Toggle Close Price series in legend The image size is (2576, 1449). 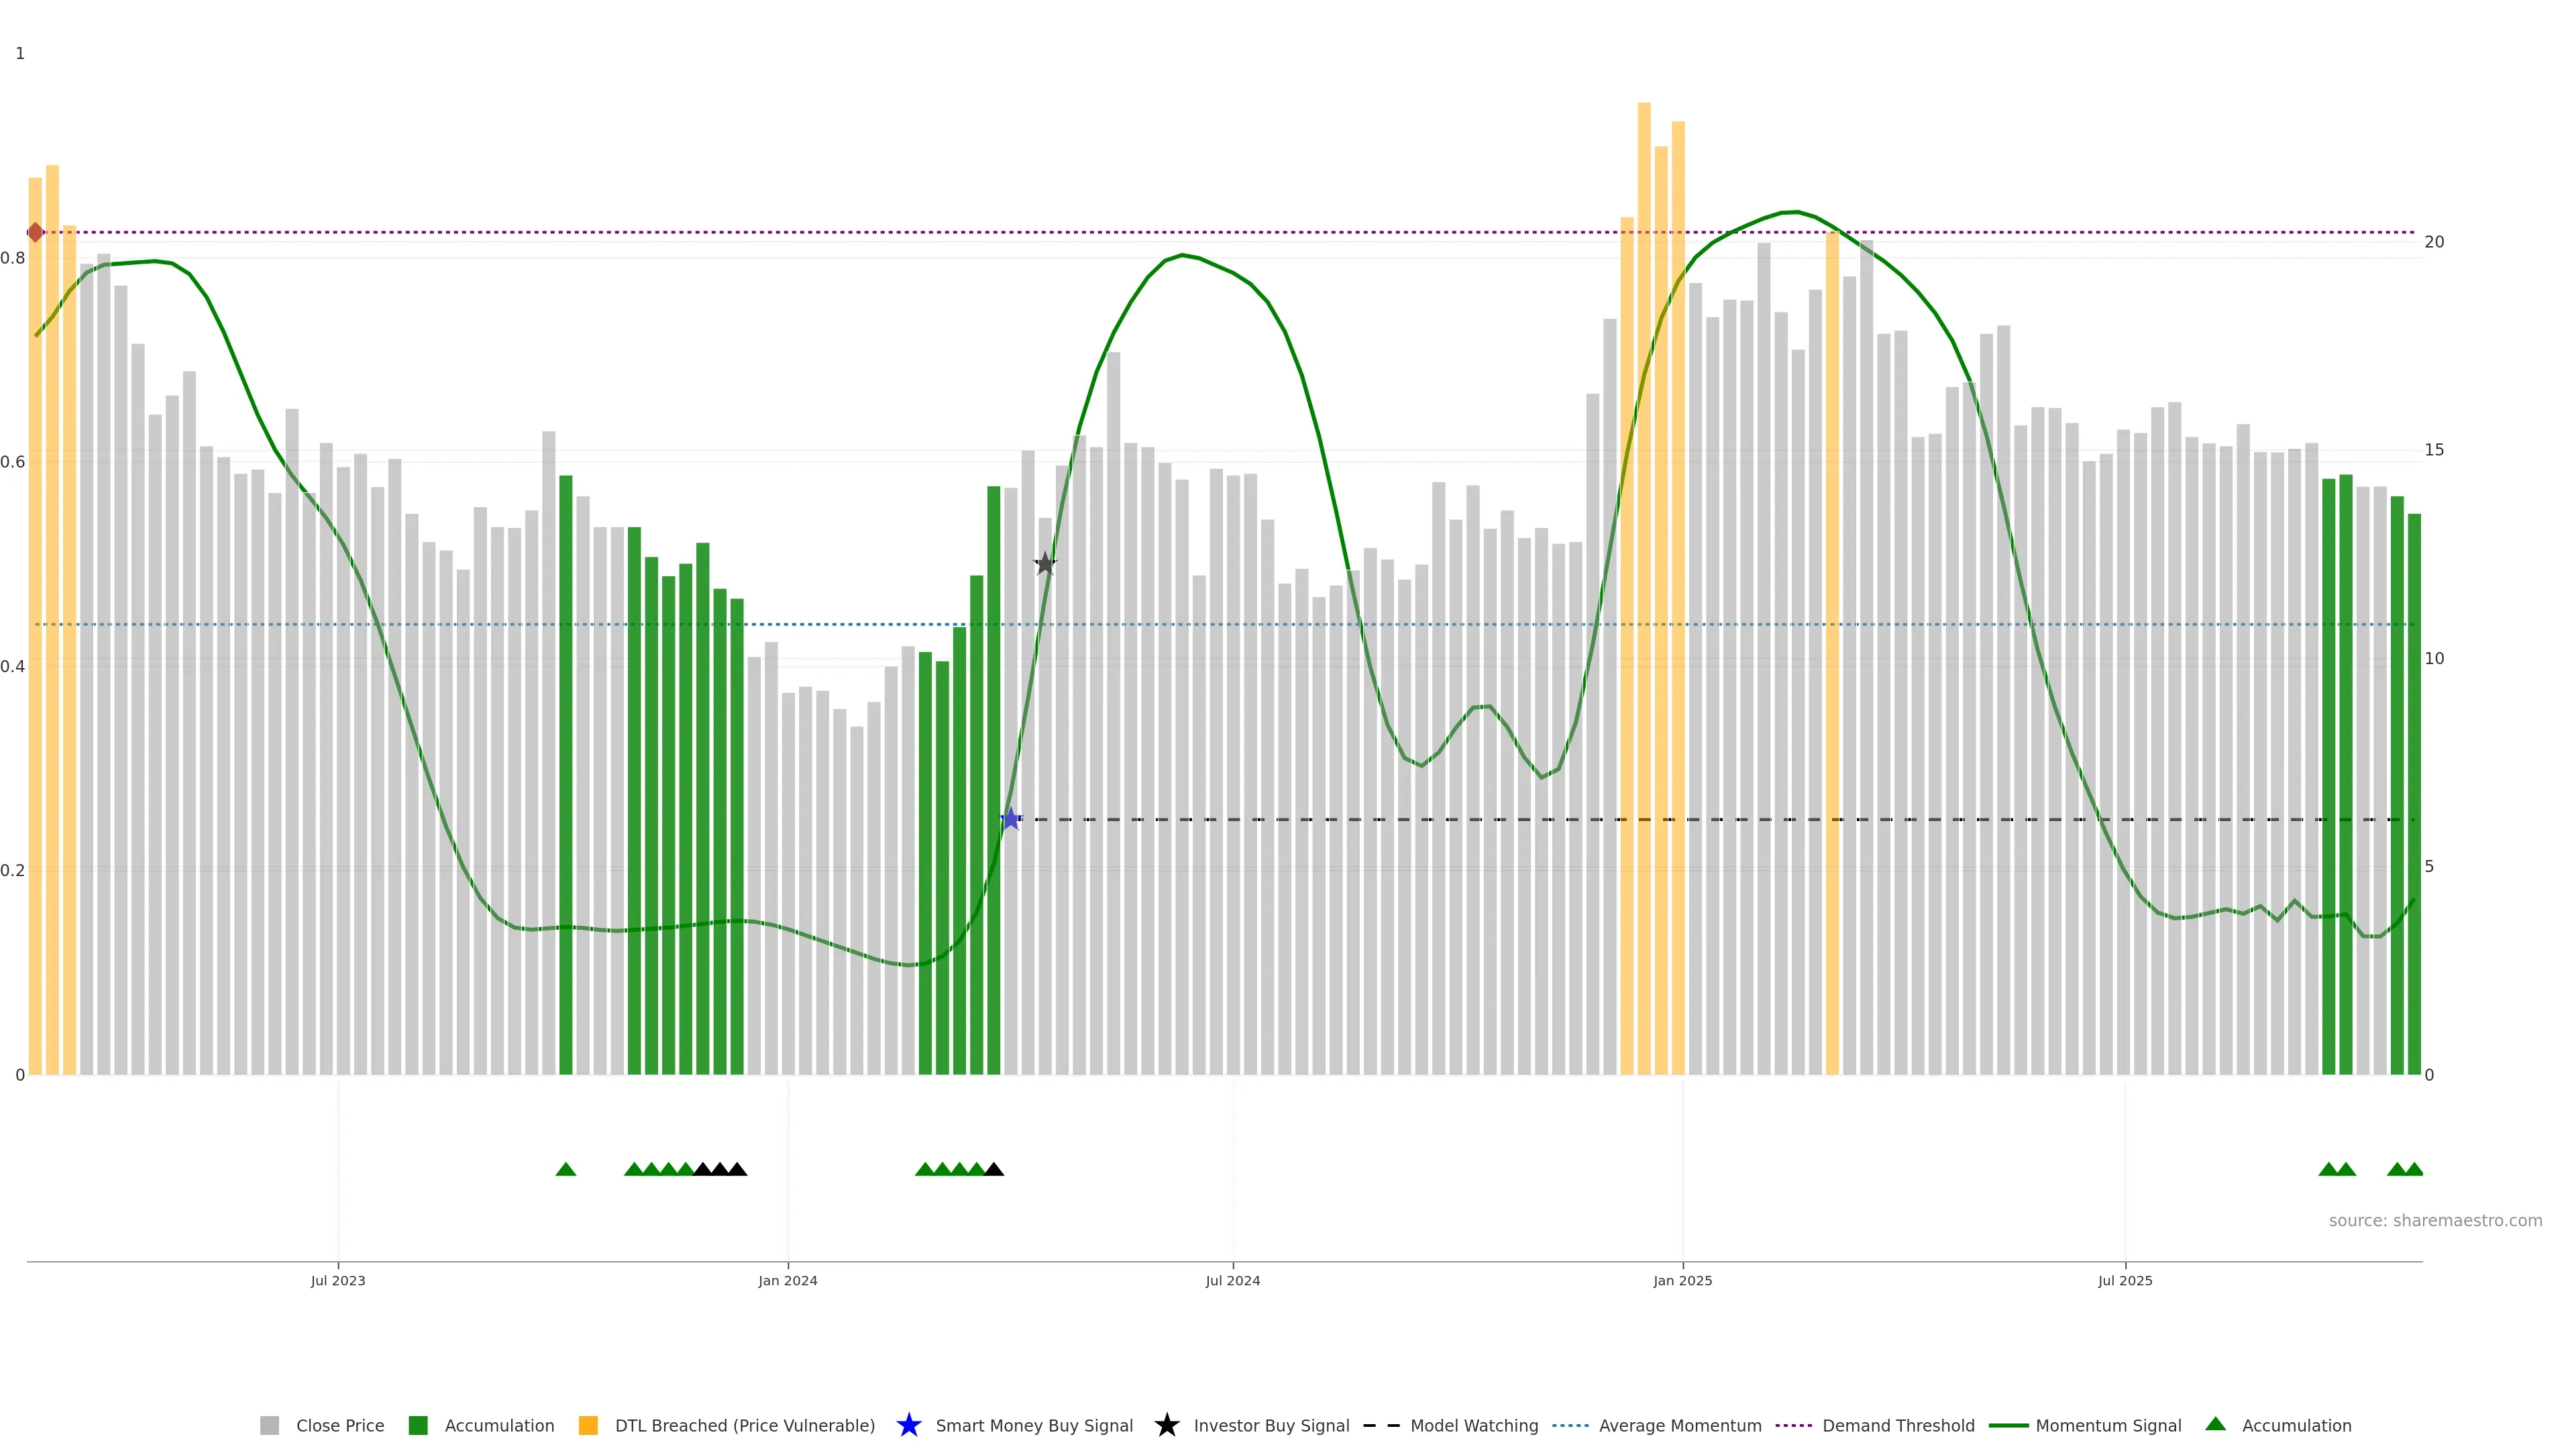pyautogui.click(x=339, y=1425)
